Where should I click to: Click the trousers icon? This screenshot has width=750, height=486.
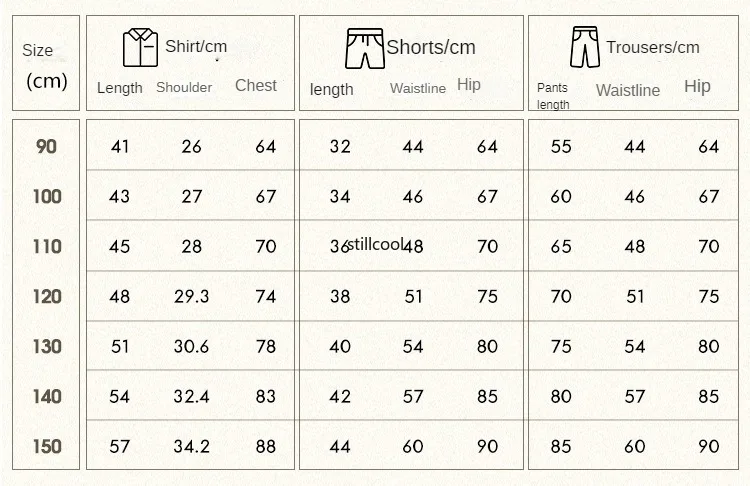tap(585, 47)
